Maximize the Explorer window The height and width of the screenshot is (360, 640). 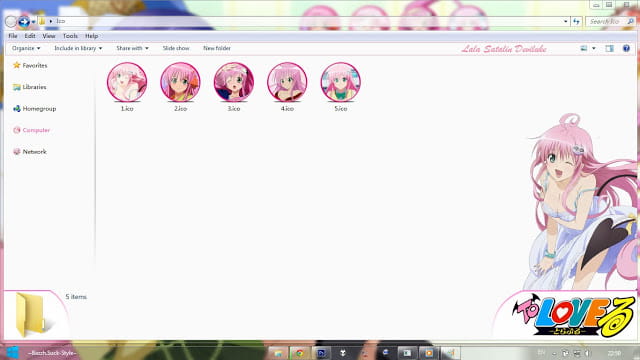(609, 5)
